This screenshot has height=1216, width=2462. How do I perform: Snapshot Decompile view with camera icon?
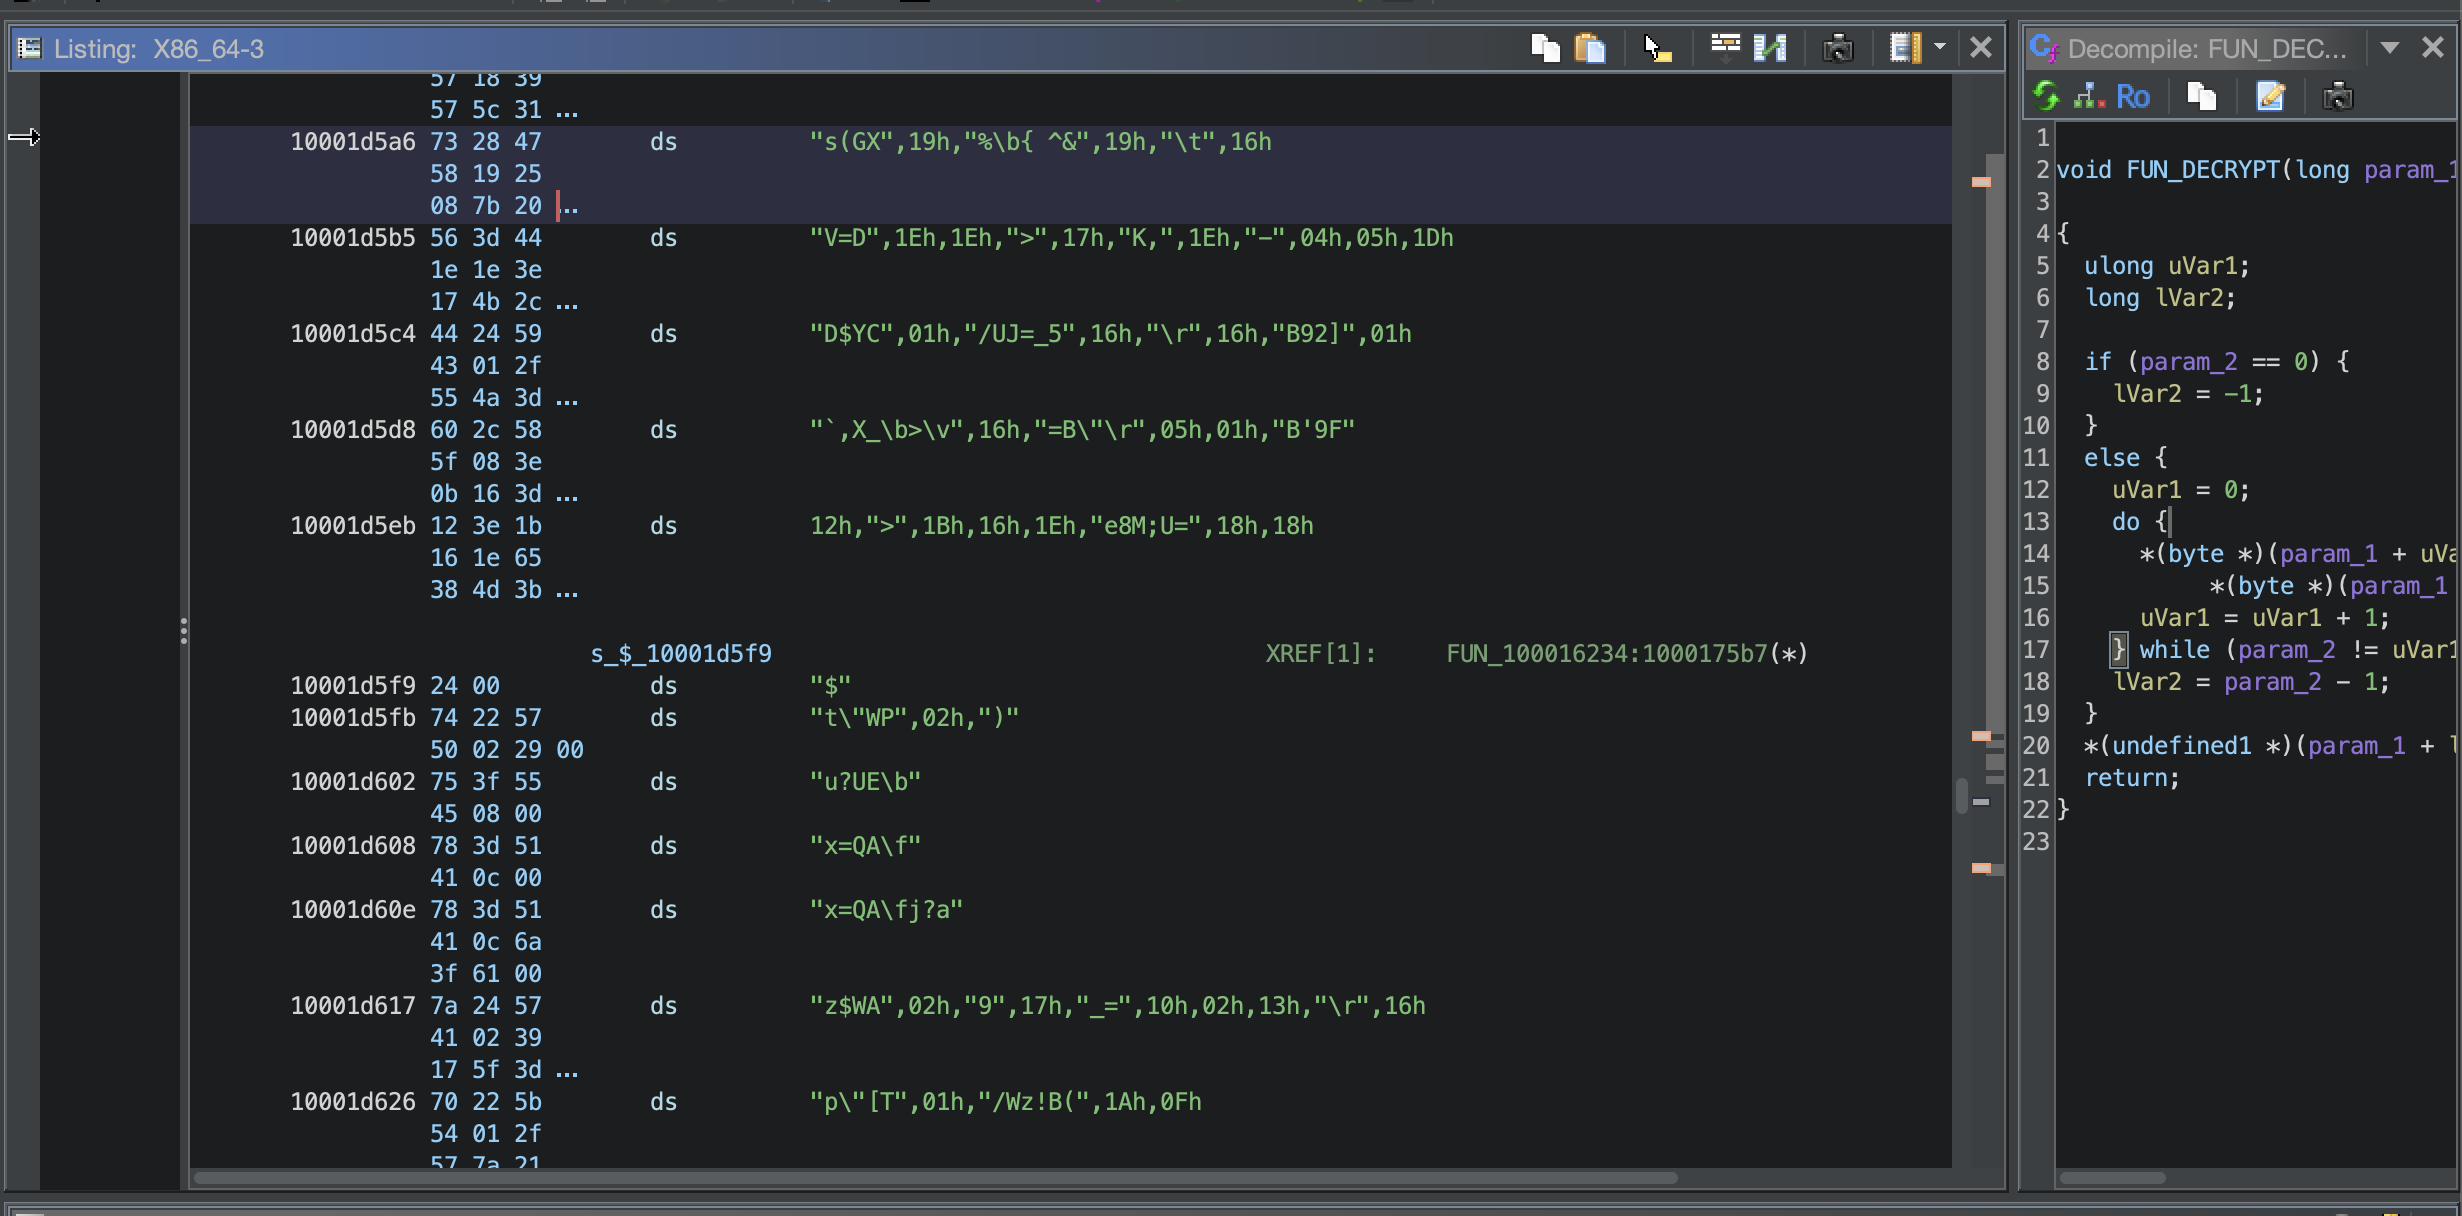coord(2338,96)
